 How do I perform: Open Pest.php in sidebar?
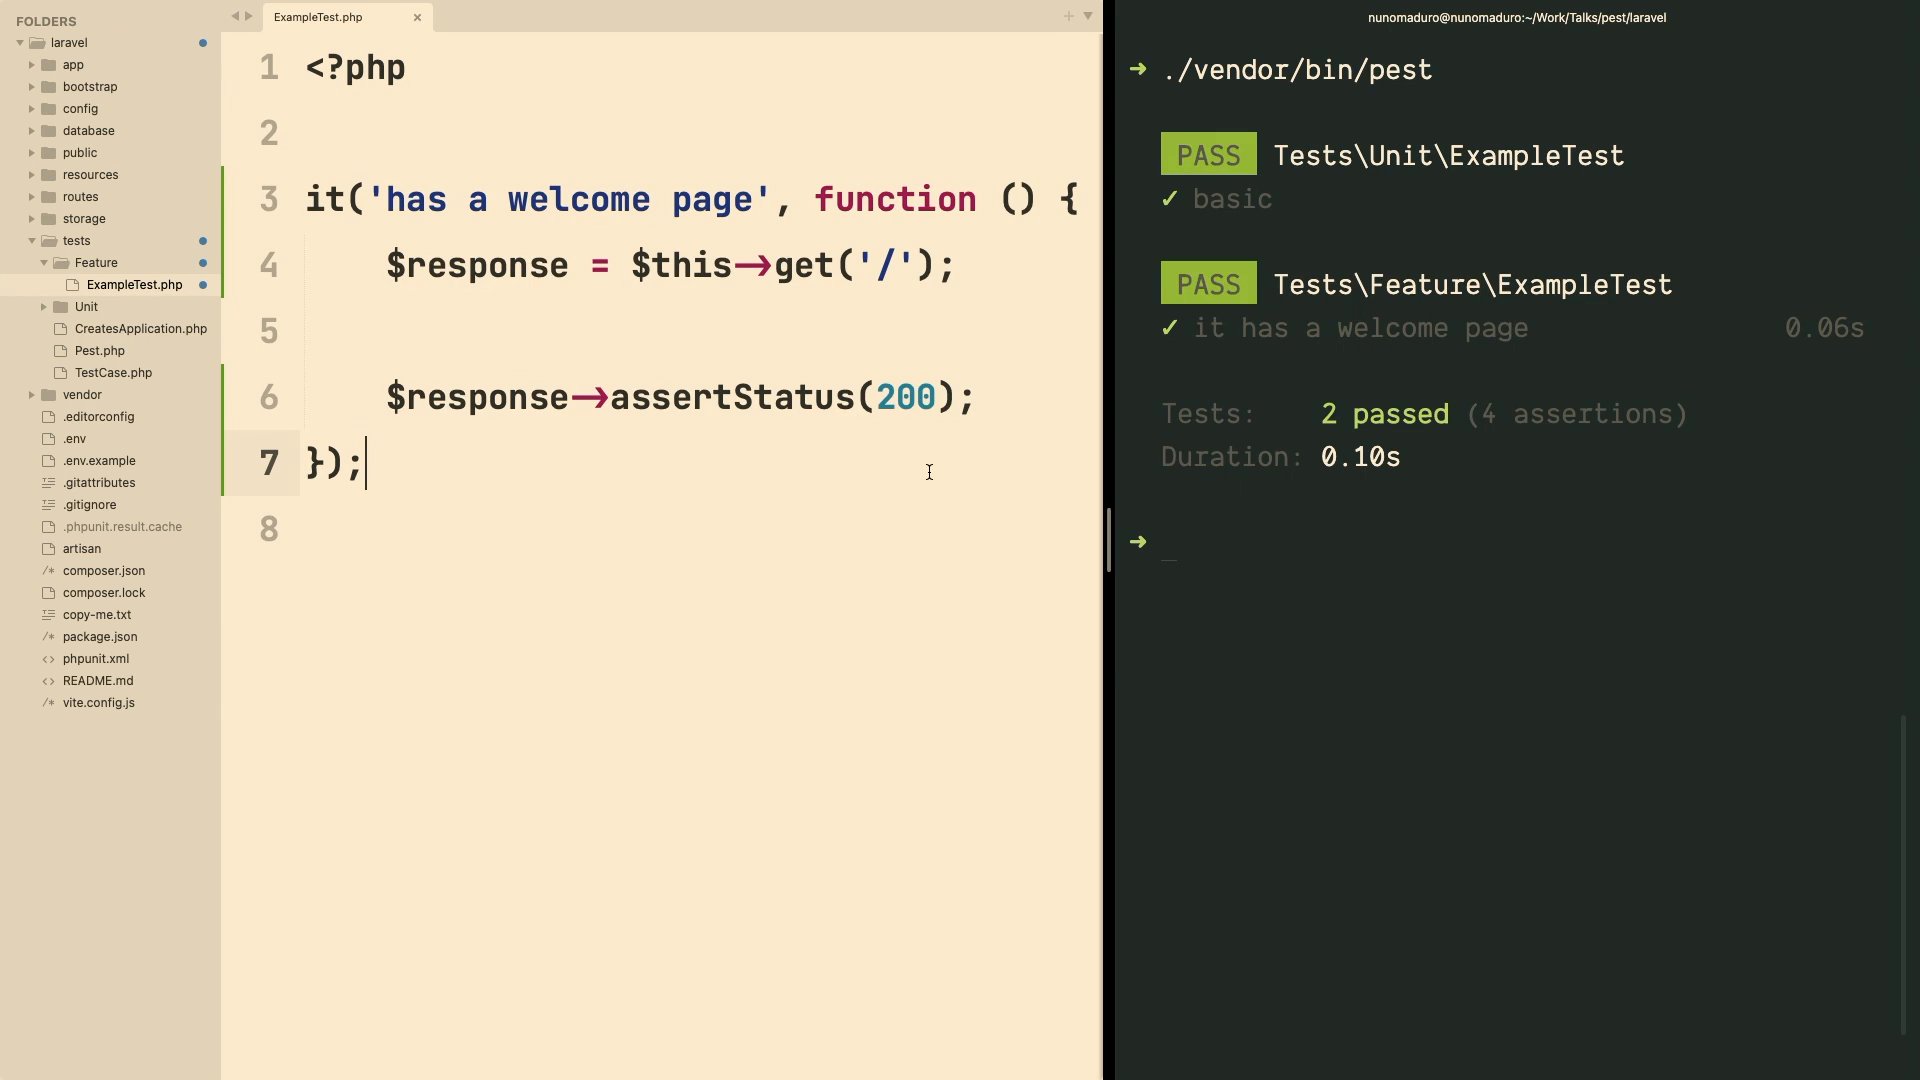(x=99, y=351)
